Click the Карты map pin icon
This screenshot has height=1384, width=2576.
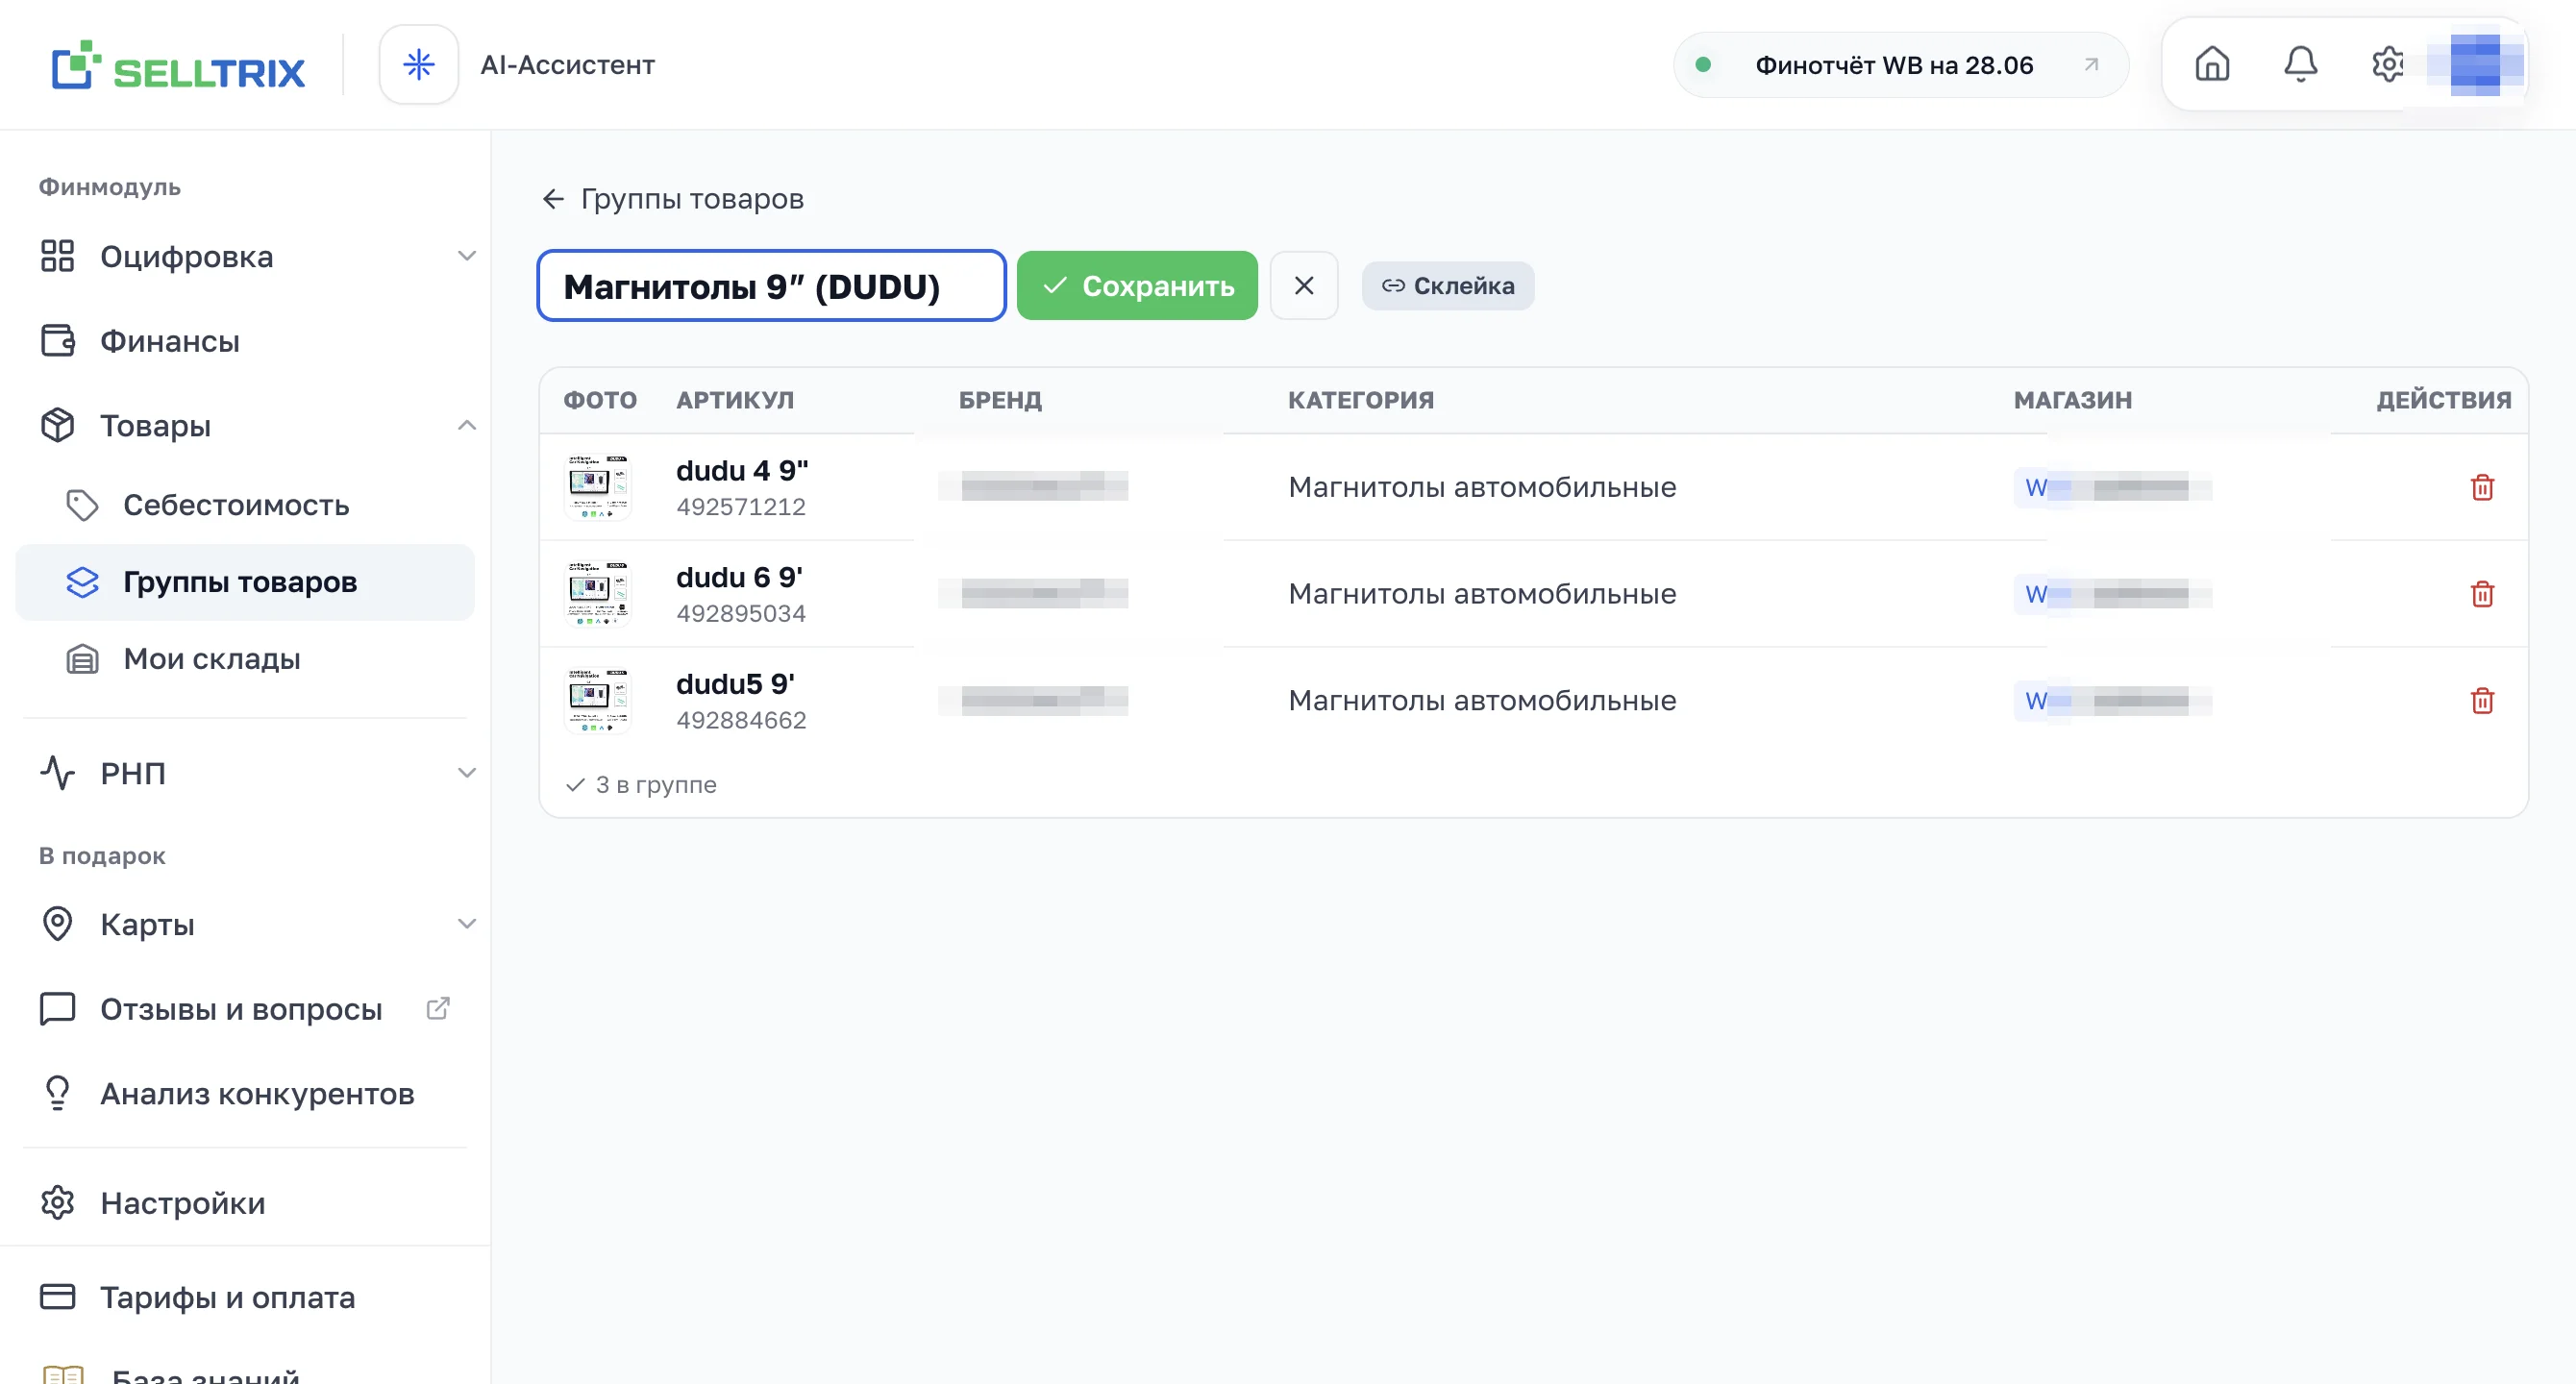pyautogui.click(x=57, y=924)
